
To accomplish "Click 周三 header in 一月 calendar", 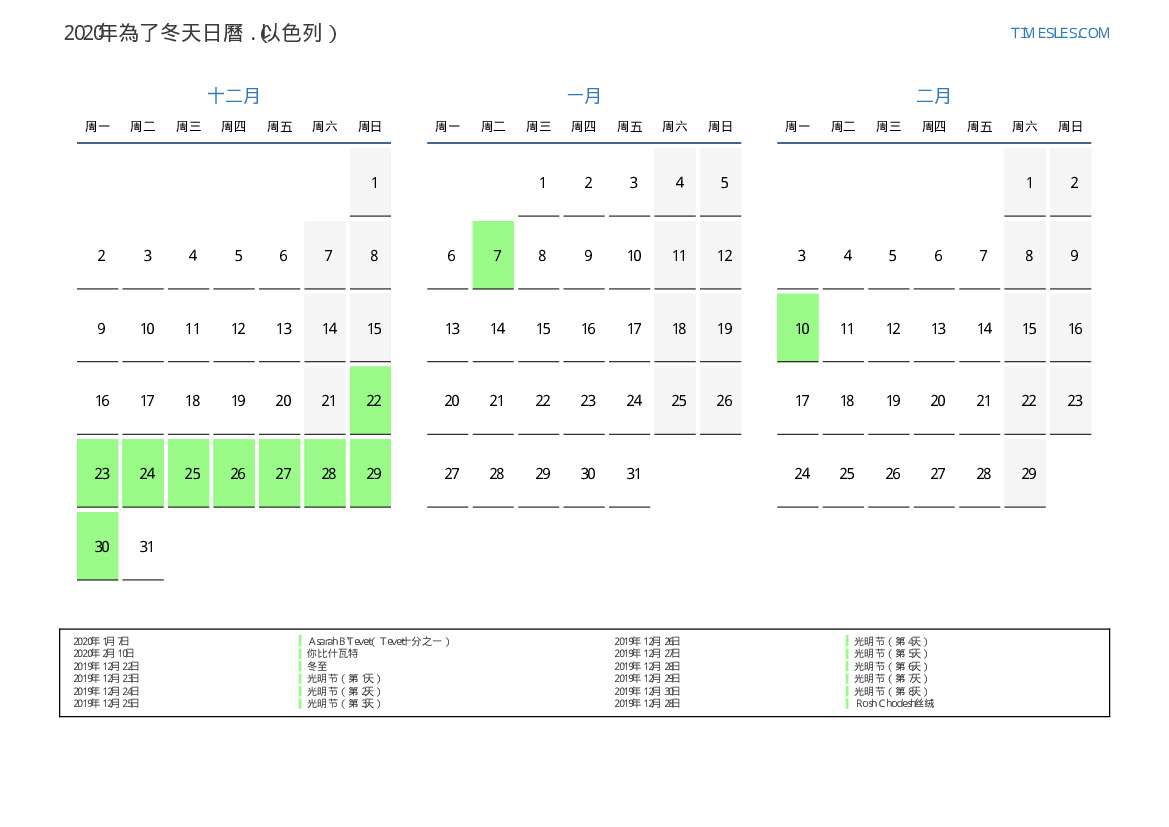I will 539,127.
